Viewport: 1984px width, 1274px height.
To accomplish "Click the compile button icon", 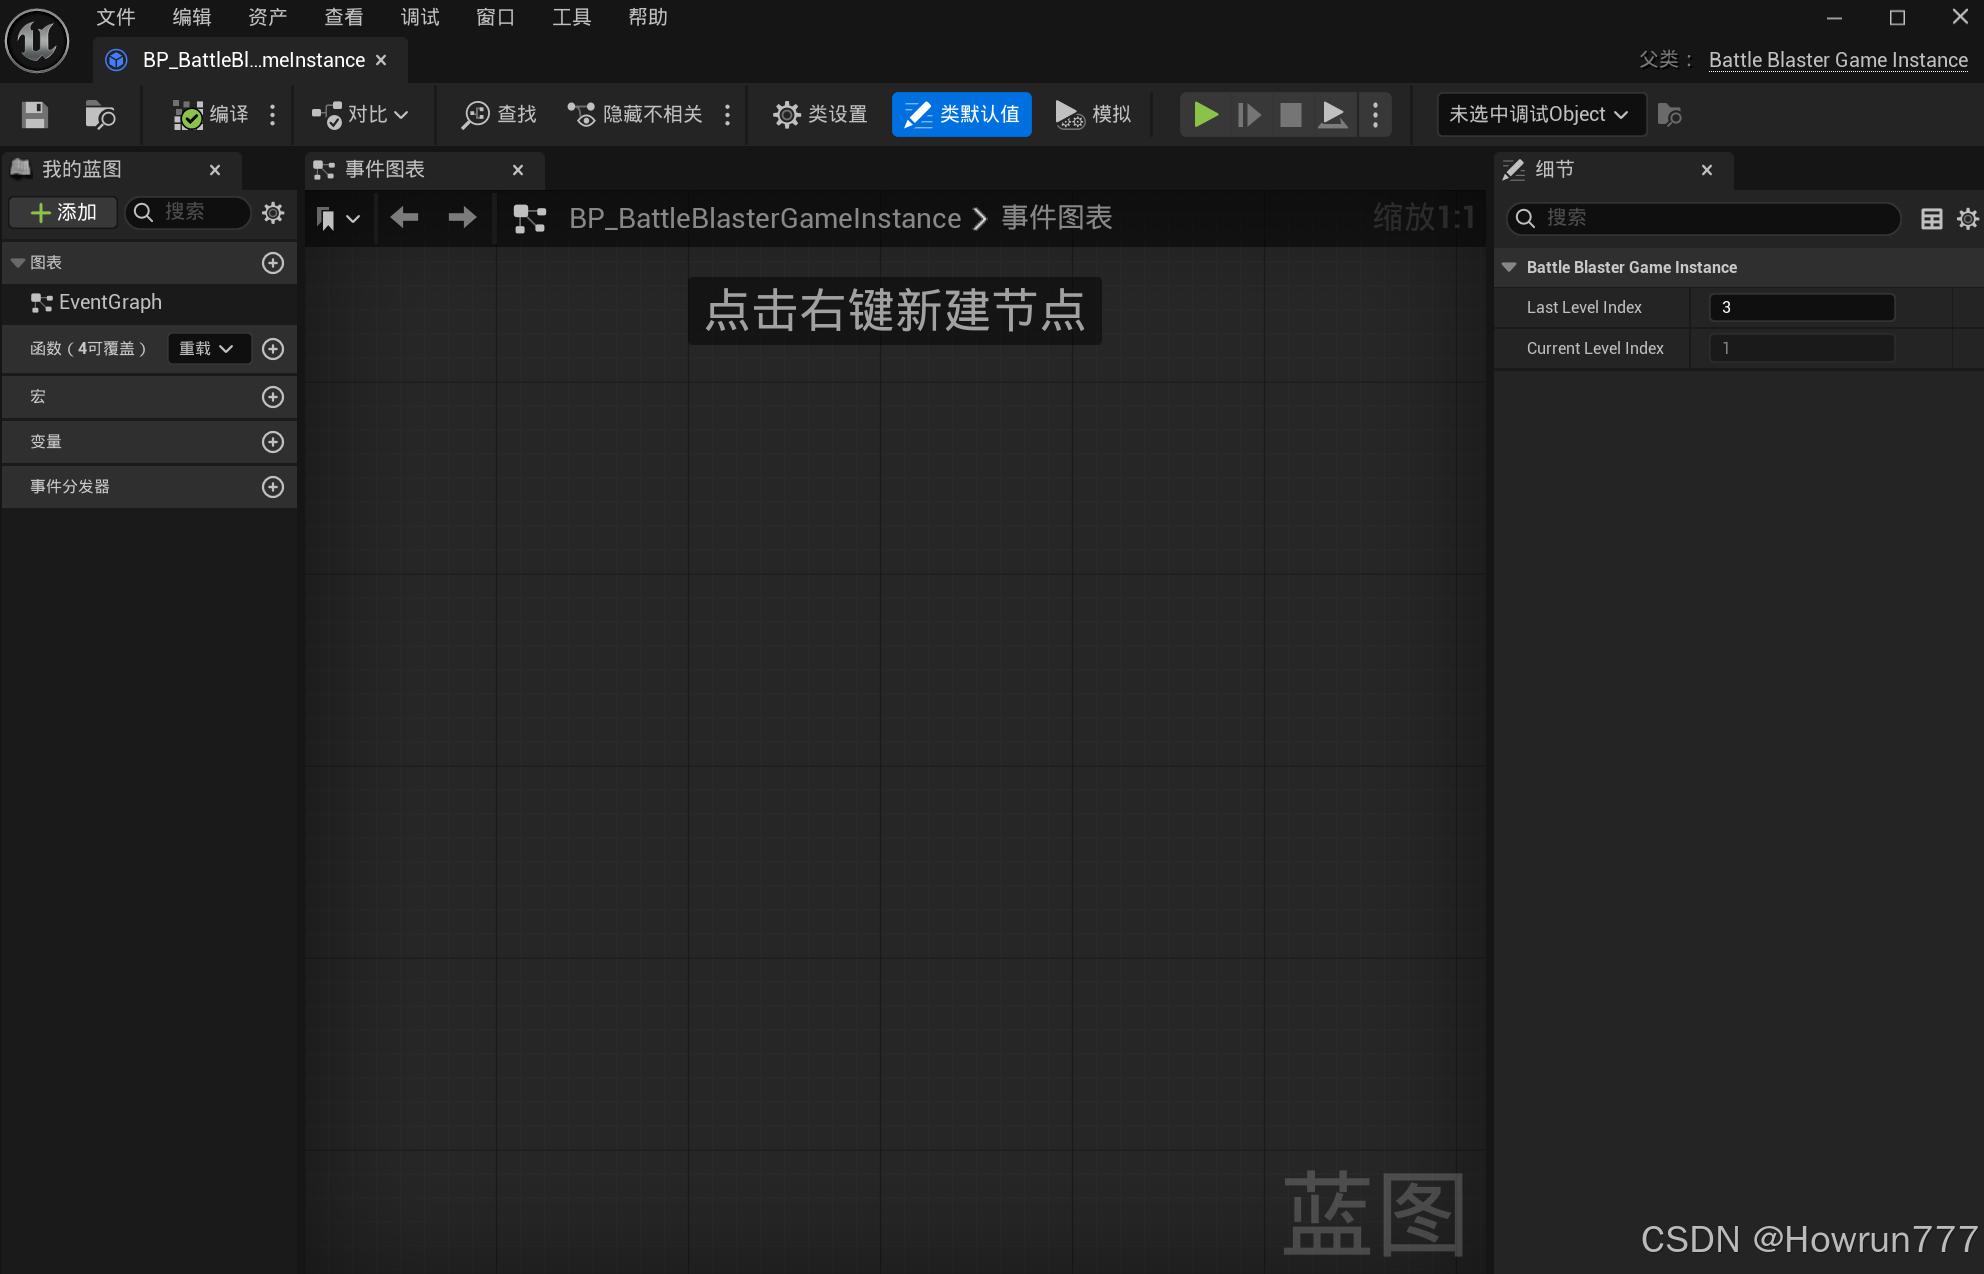I will coord(188,115).
